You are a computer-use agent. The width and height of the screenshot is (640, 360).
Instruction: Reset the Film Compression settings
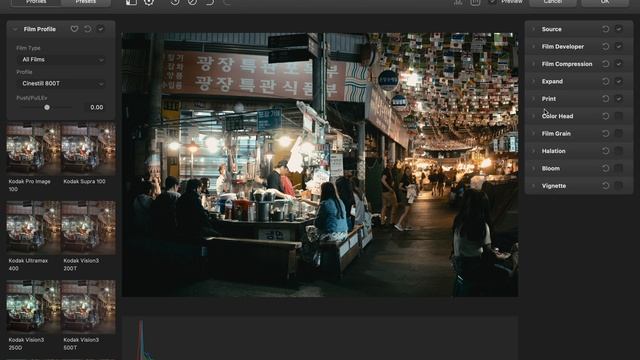pos(605,64)
